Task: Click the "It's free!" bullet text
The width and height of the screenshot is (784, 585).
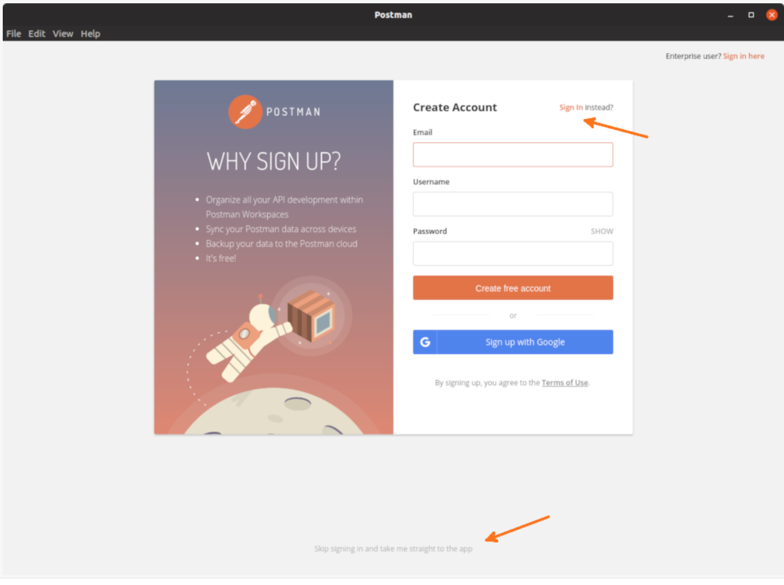Action: click(x=221, y=258)
